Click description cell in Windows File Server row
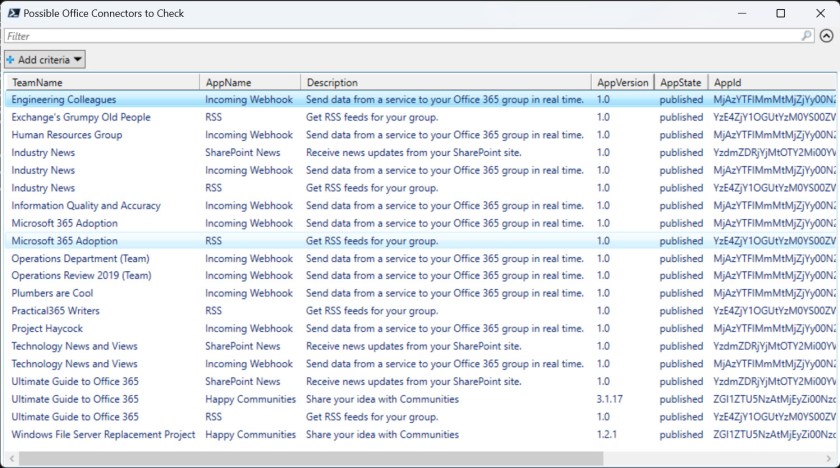The height and width of the screenshot is (468, 840). 382,435
